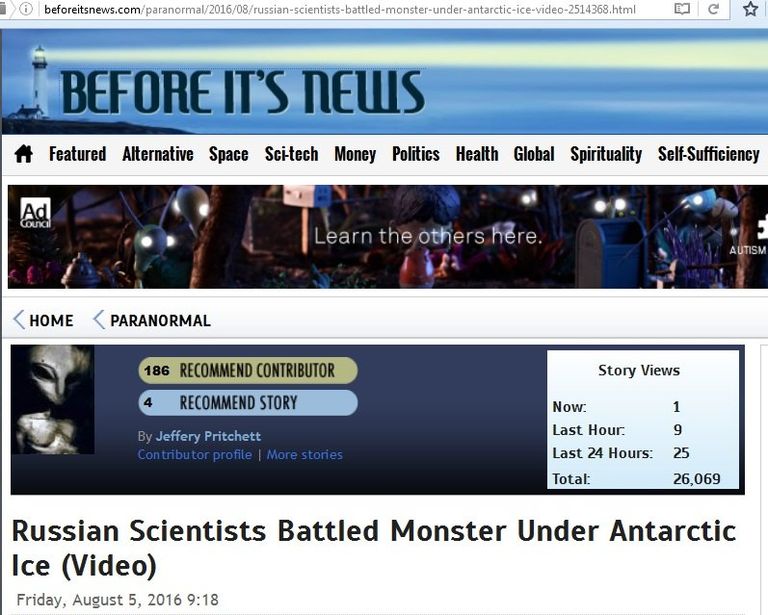Viewport: 768px width, 615px height.
Task: Open the Alternative section
Action: click(158, 154)
